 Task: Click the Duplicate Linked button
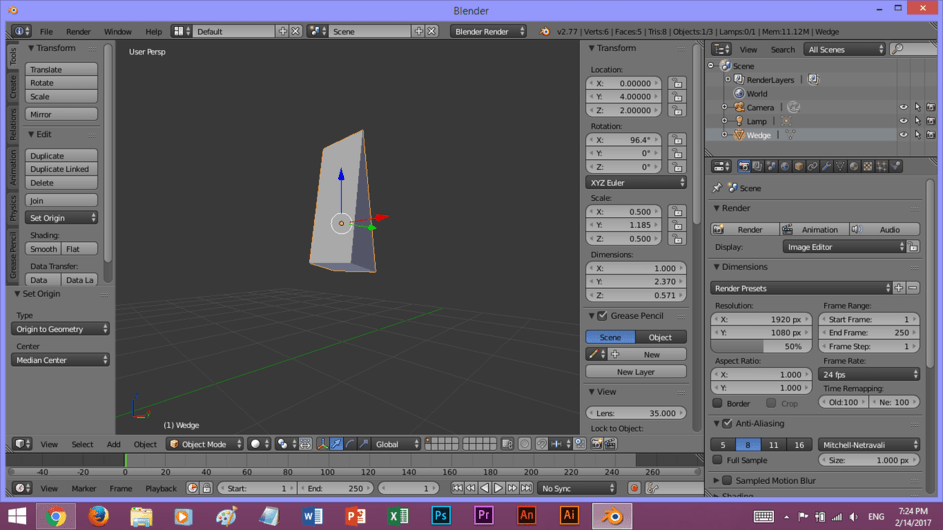click(61, 169)
